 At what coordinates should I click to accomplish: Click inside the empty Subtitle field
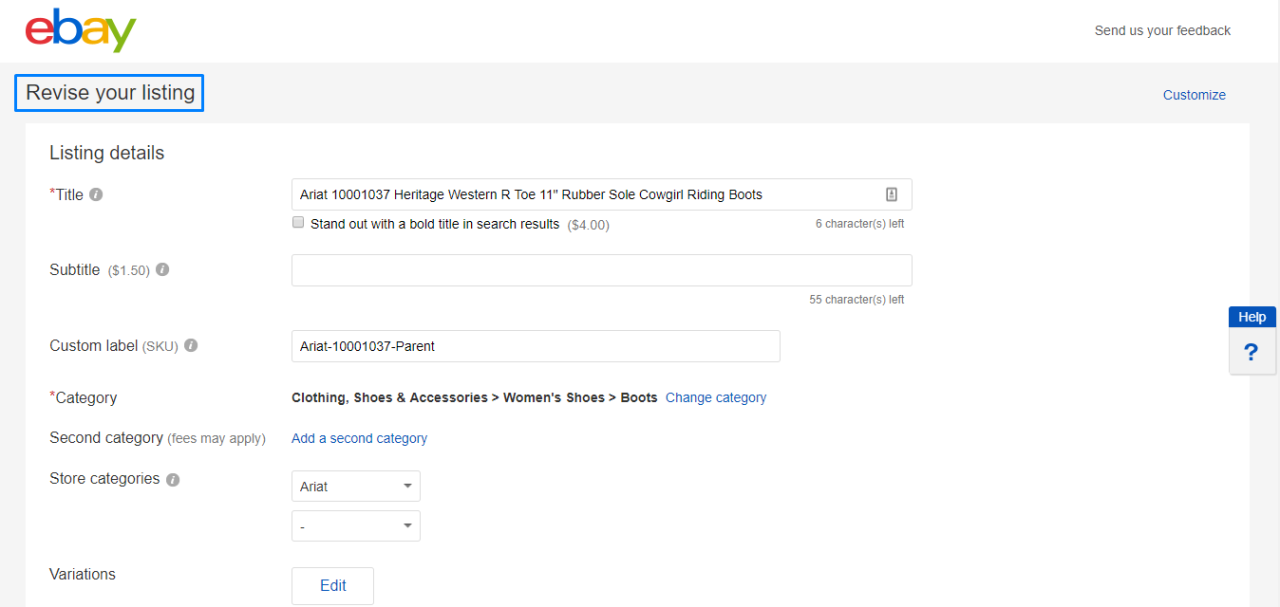[600, 269]
